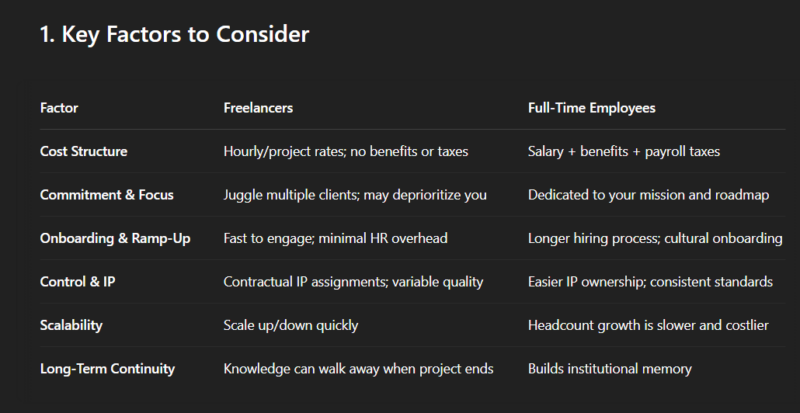Screen dimensions: 800x413
Task: Select the "Freelancers" column header
Action: 258,107
